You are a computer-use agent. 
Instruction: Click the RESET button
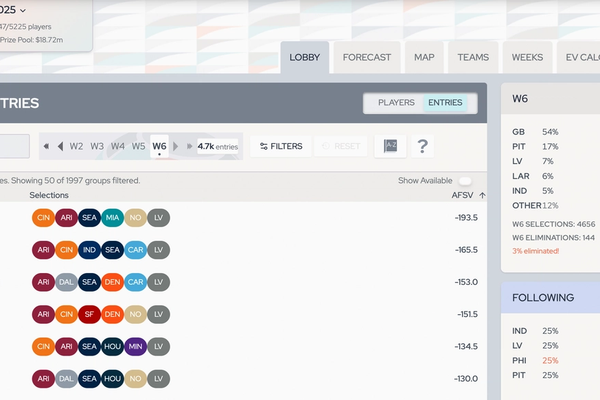[341, 146]
